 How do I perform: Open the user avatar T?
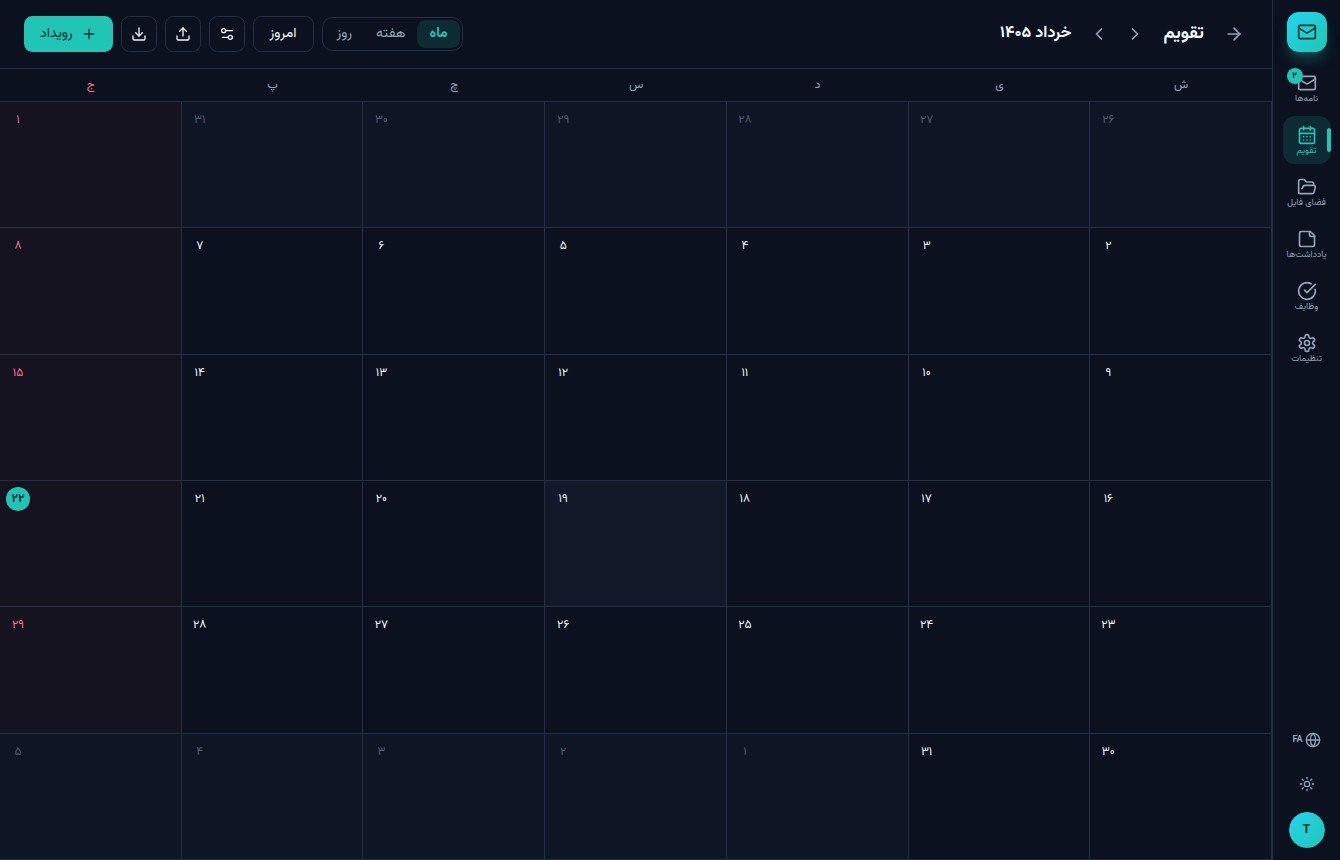[x=1306, y=829]
